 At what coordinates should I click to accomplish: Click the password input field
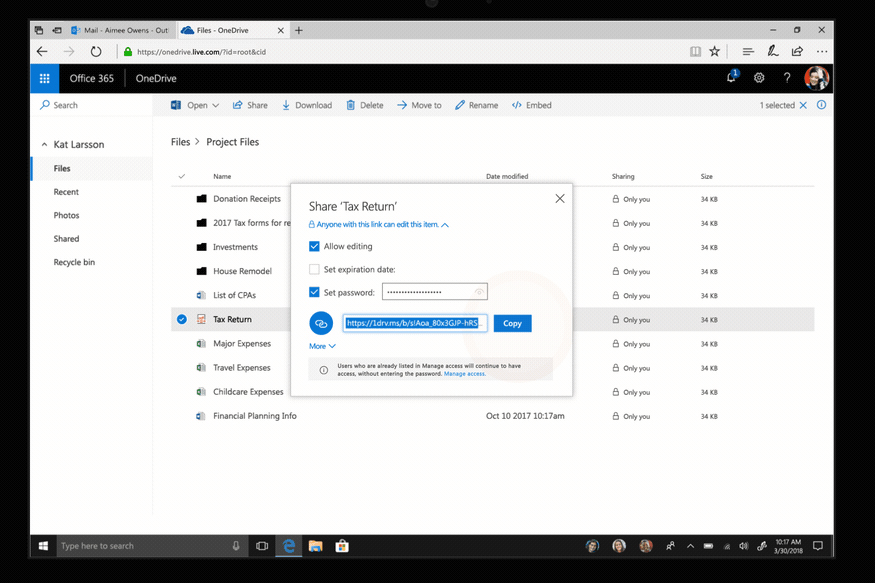(435, 292)
